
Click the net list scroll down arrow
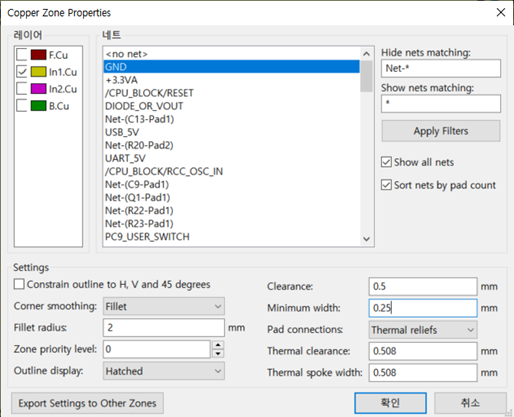click(x=367, y=239)
